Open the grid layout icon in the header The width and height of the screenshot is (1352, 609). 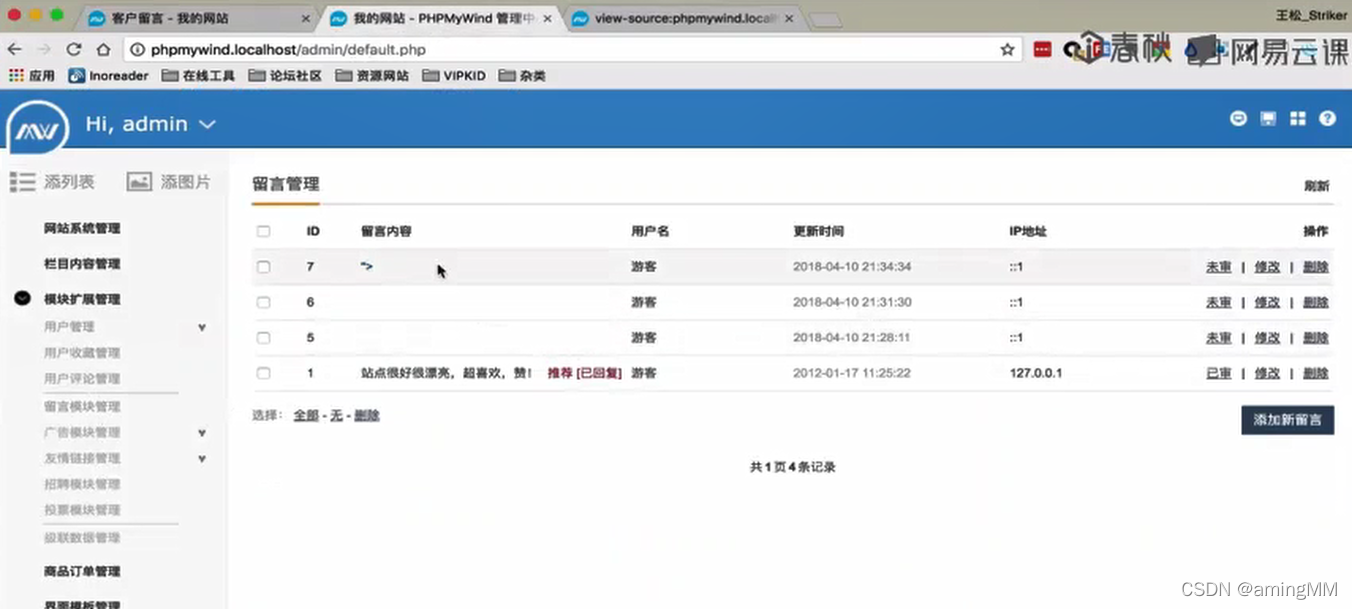click(x=1298, y=118)
